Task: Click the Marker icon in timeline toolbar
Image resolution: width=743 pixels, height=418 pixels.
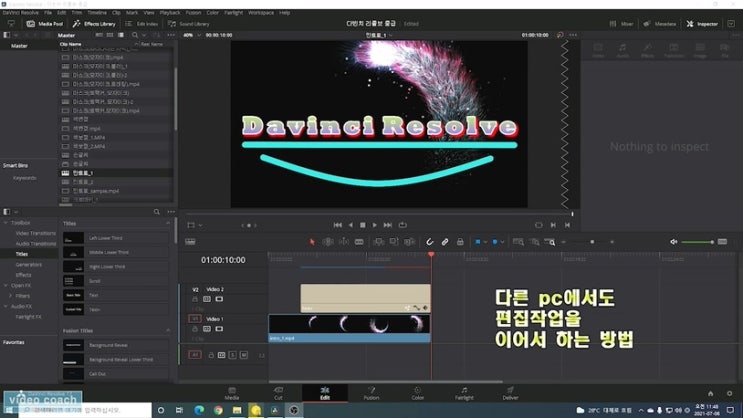Action: tap(495, 242)
